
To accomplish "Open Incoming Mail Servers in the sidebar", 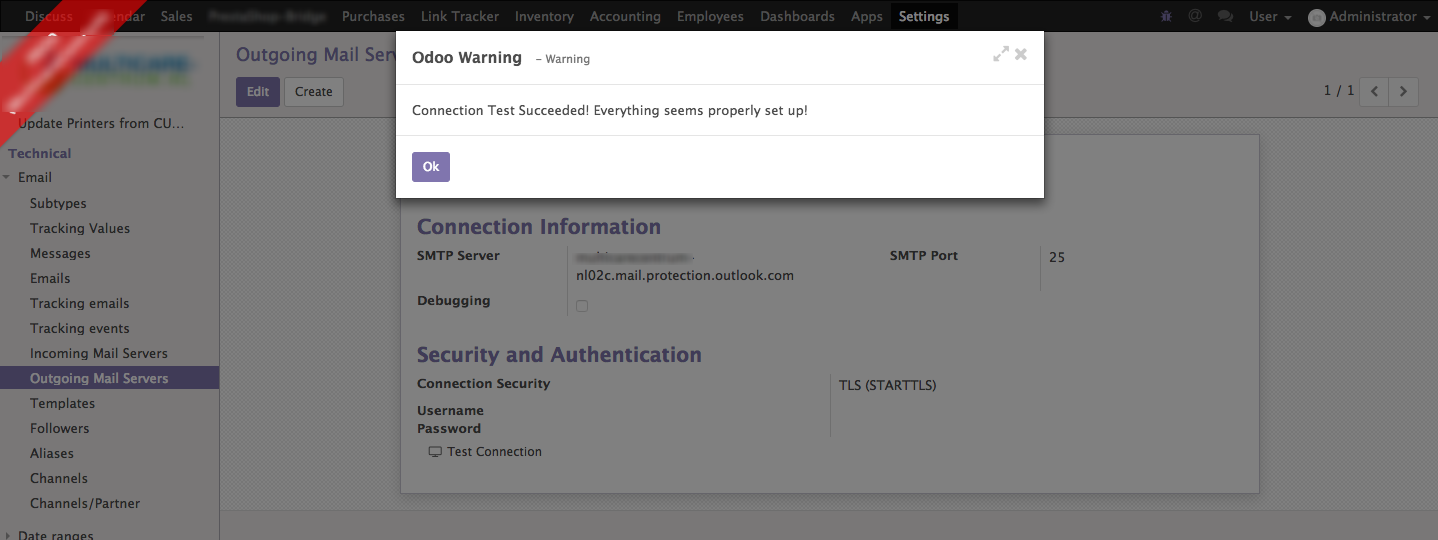I will (99, 353).
